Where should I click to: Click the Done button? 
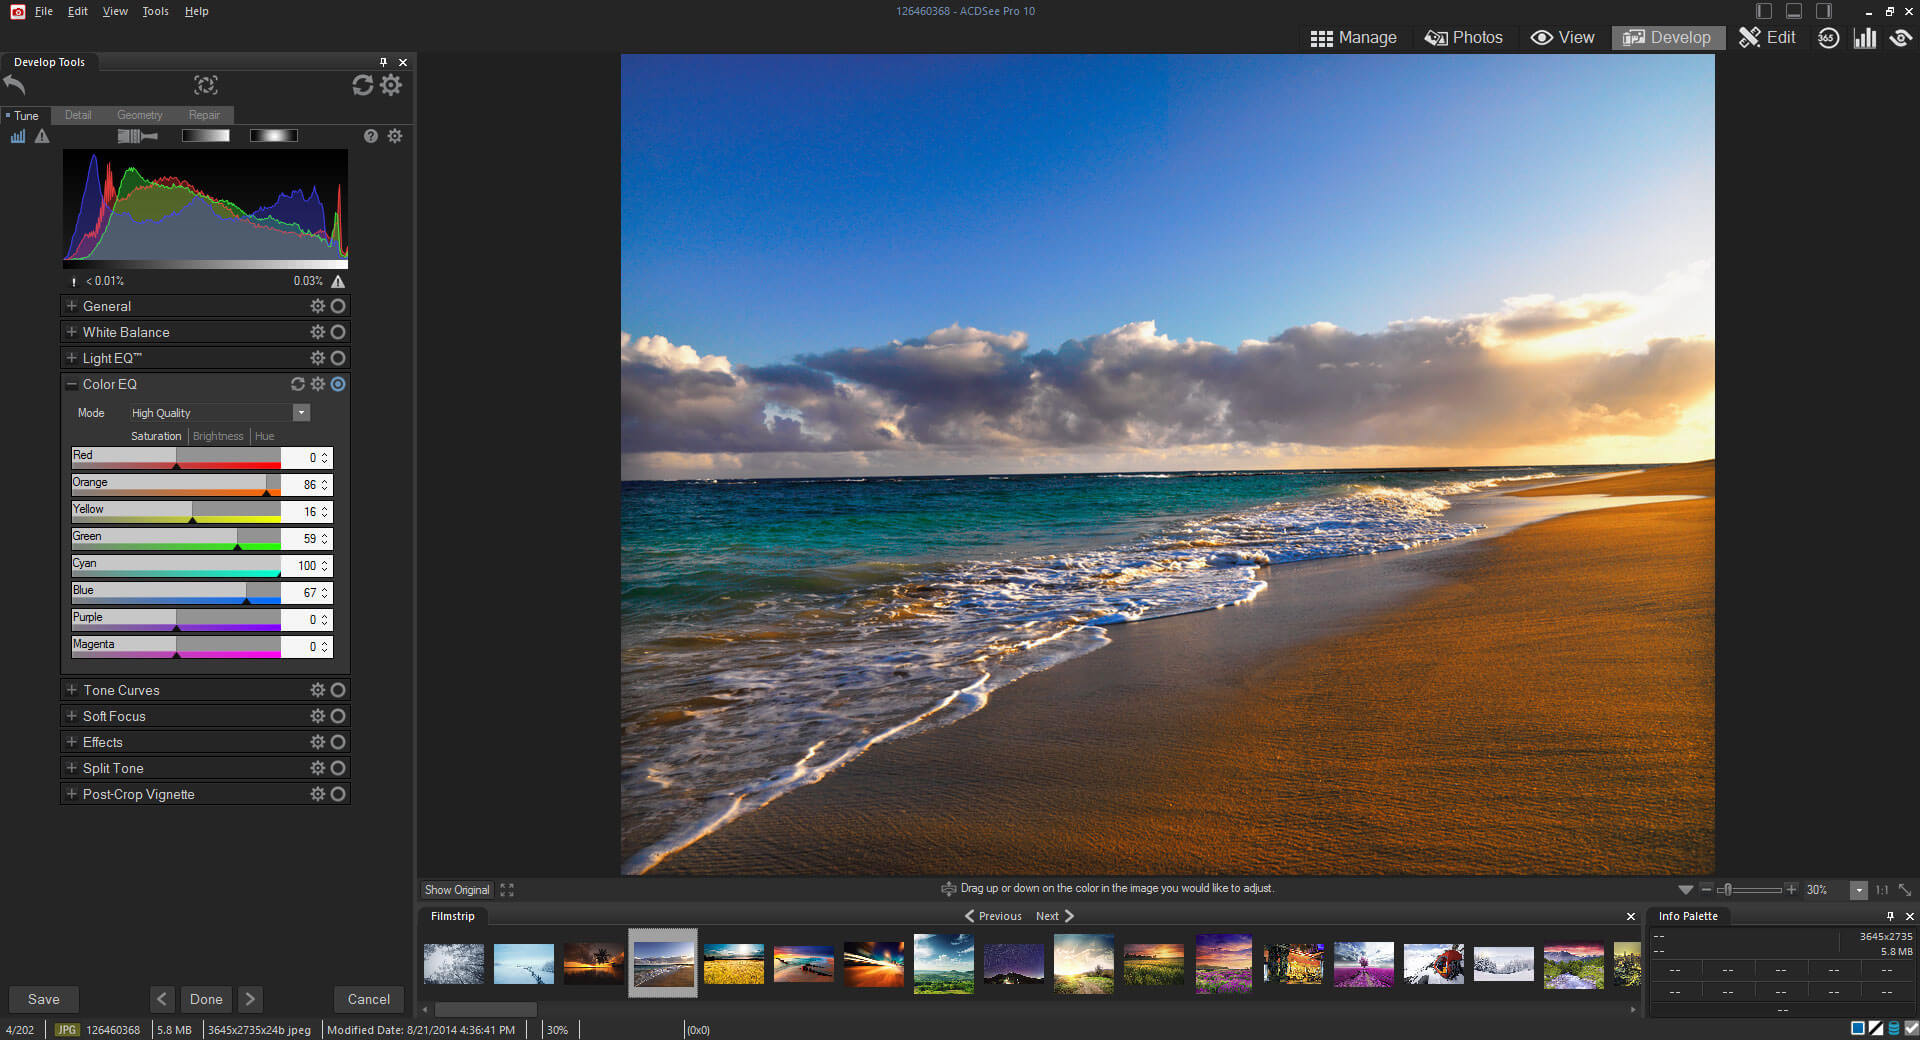(205, 999)
